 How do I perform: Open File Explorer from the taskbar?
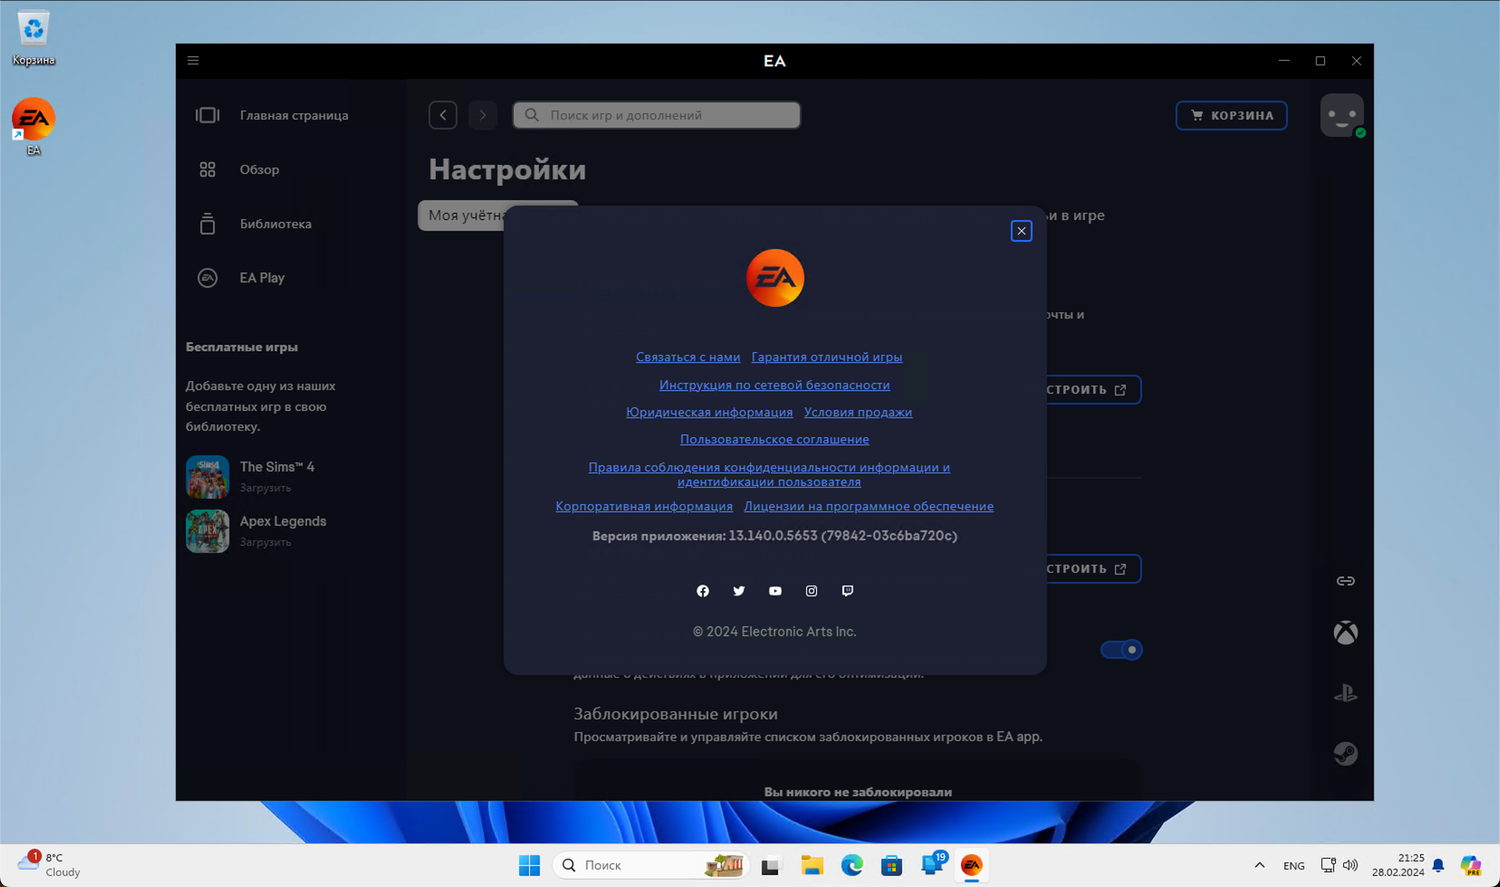(812, 865)
